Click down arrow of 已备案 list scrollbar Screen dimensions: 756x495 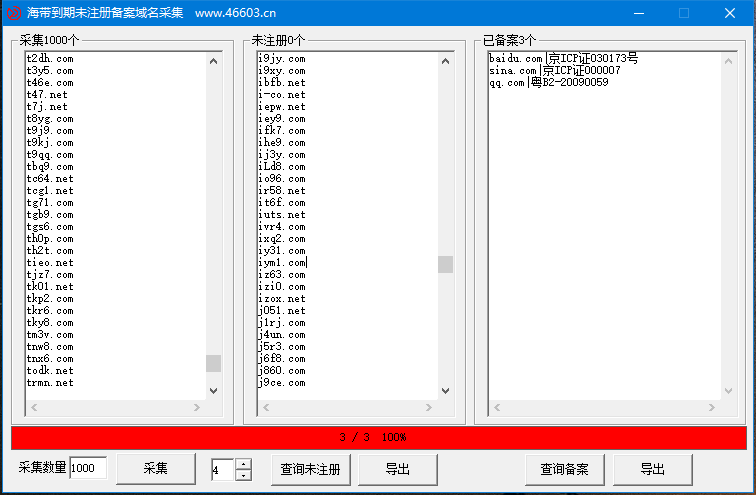click(729, 391)
